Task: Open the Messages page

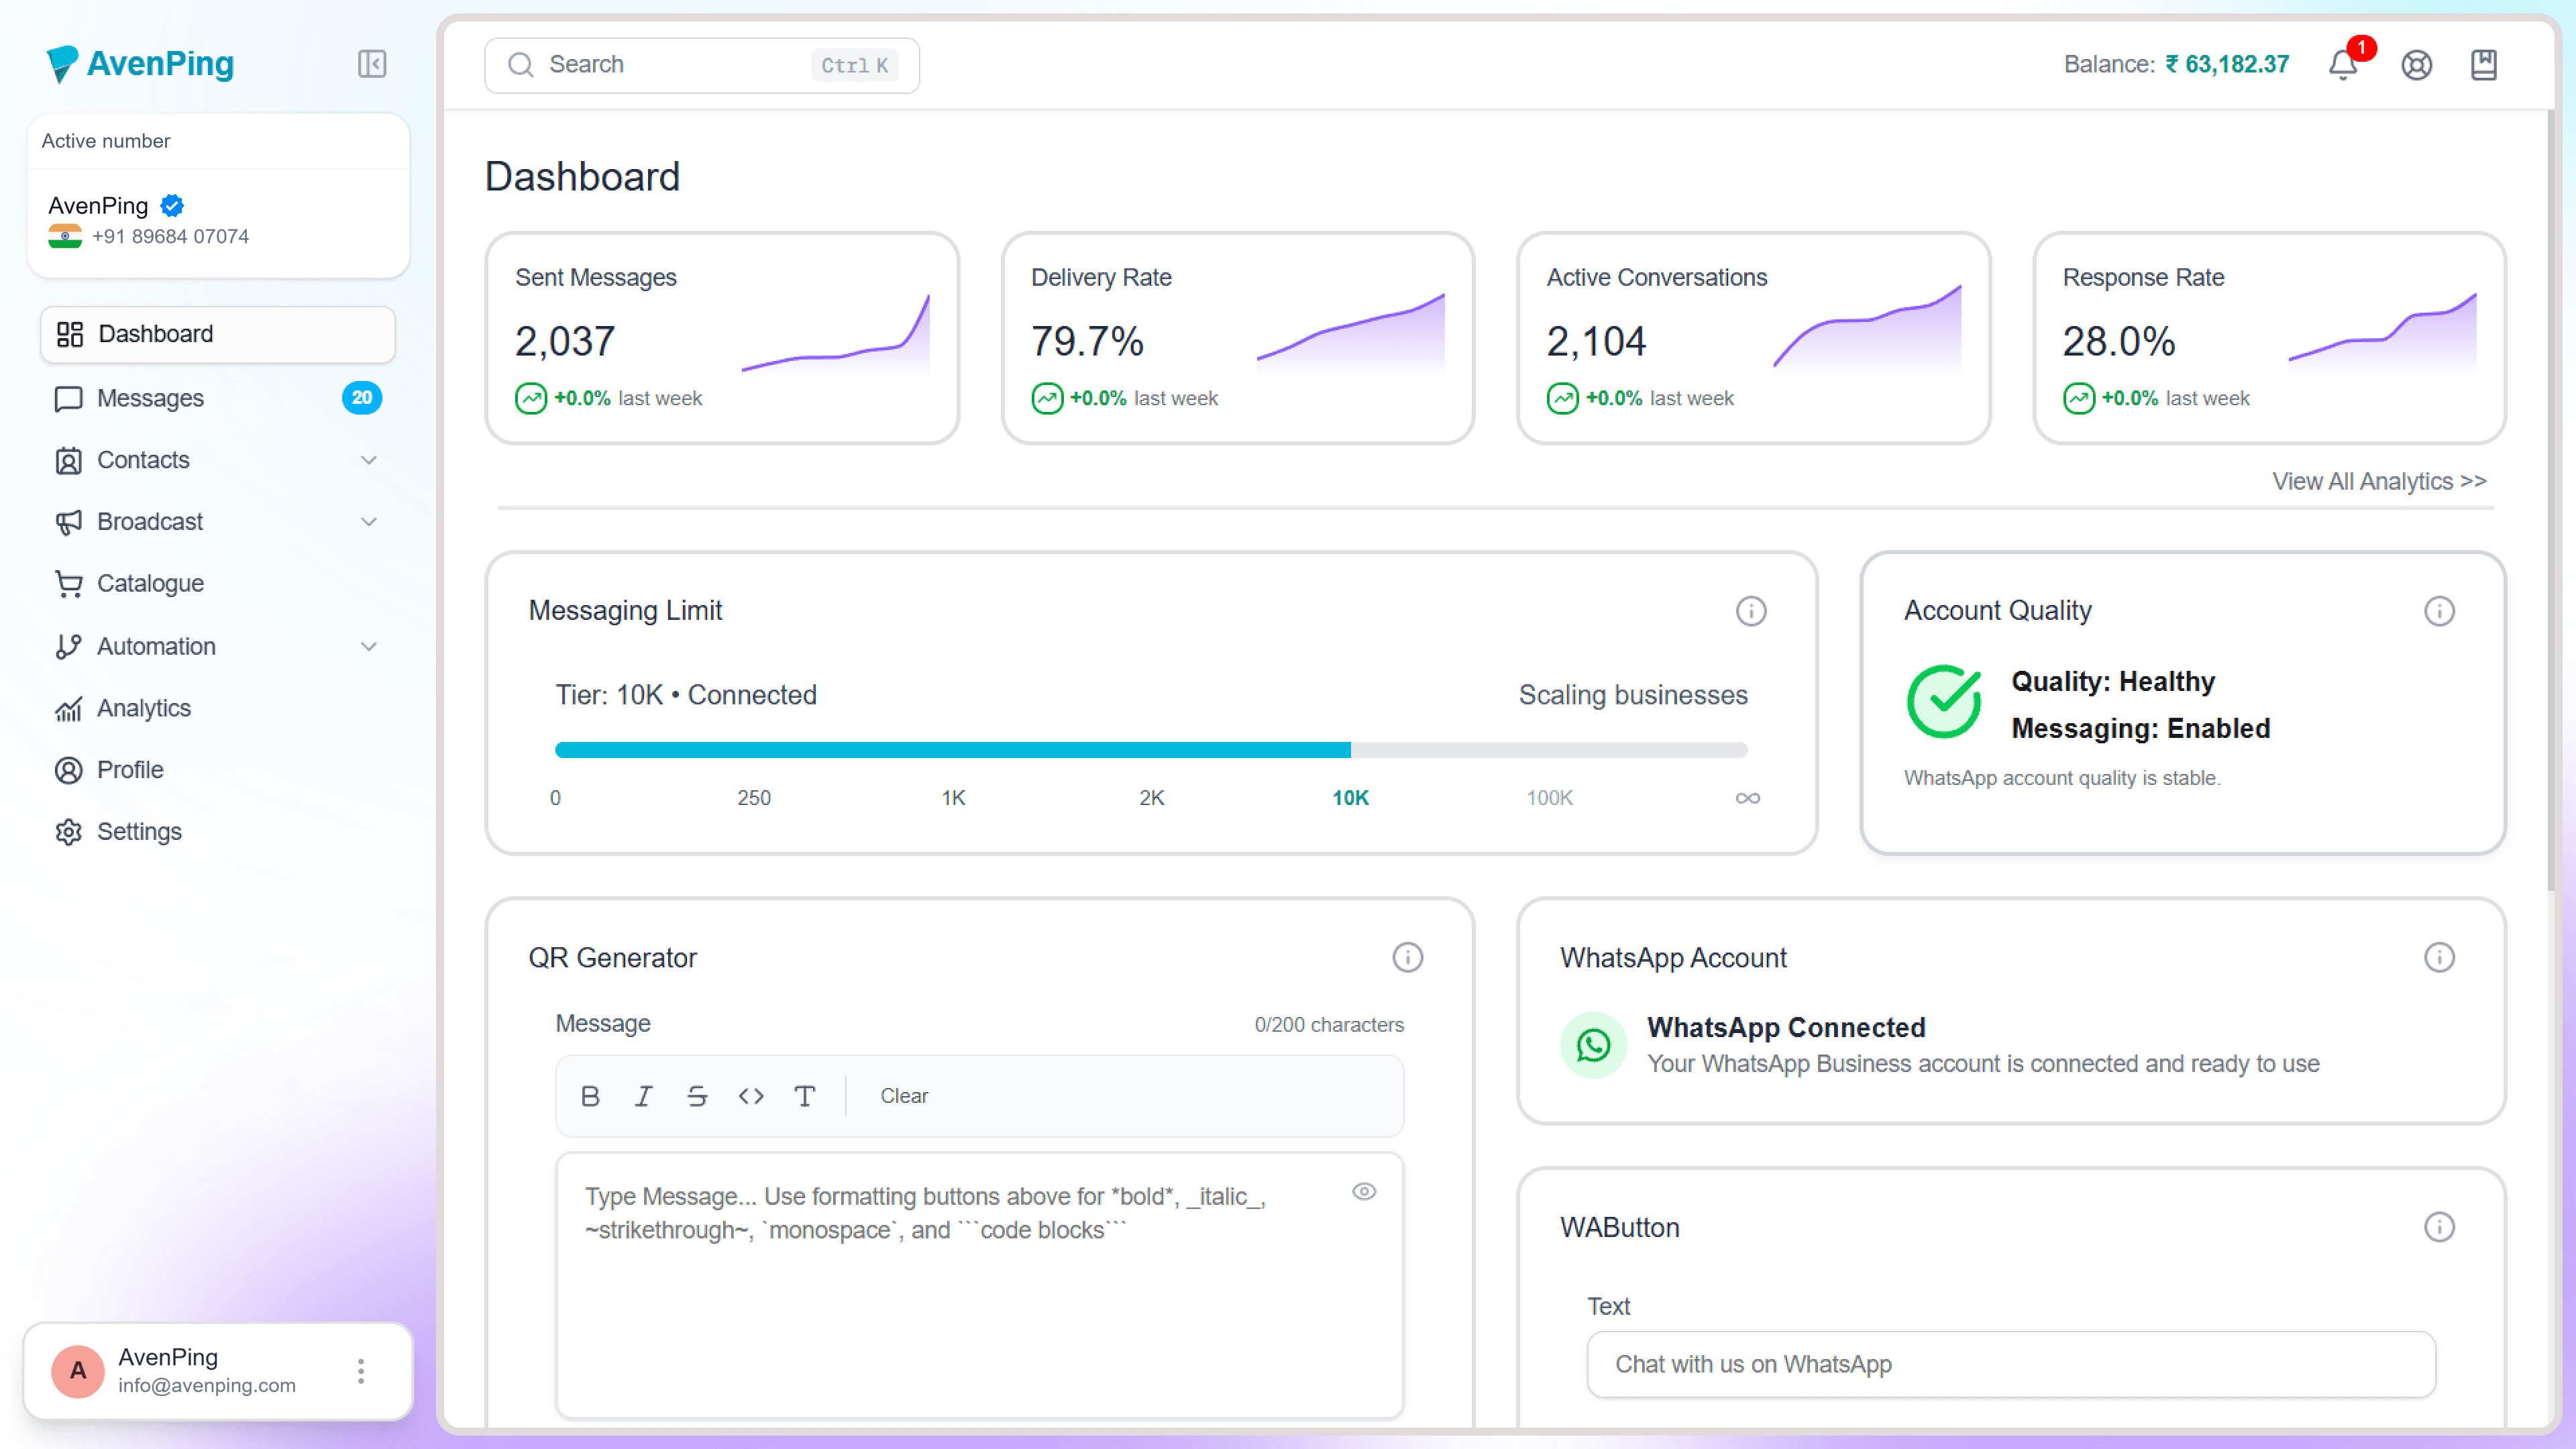Action: pyautogui.click(x=150, y=398)
